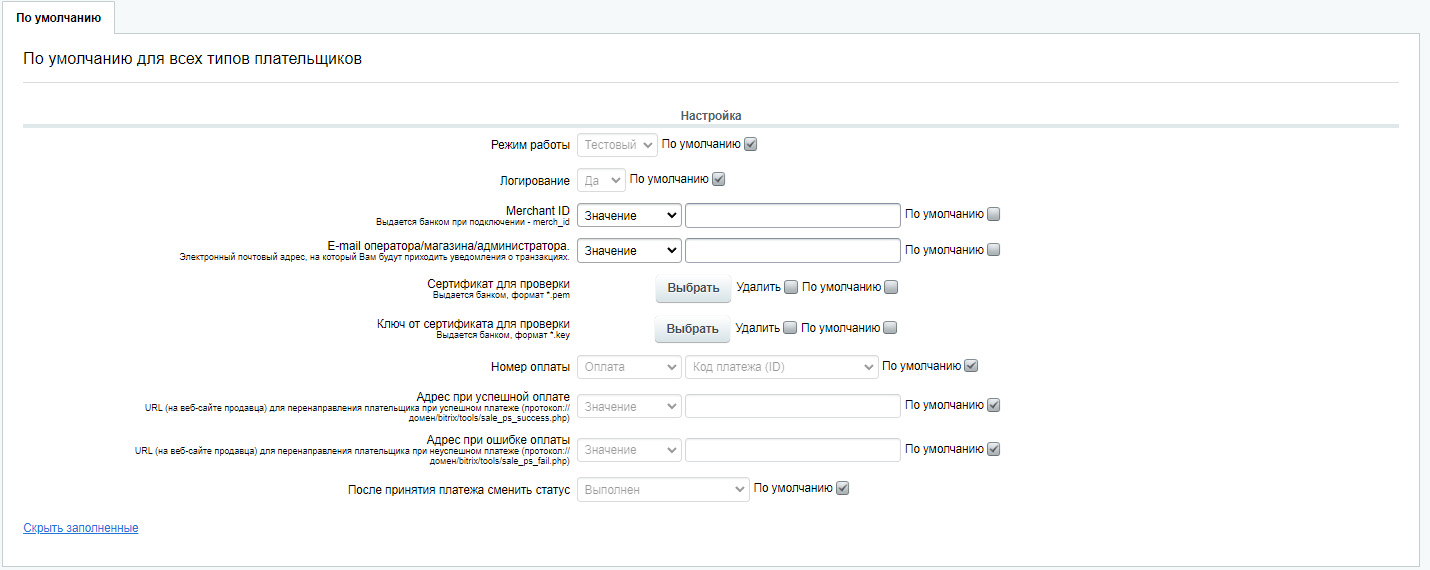
Task: Click the e-mail operator input field
Action: click(x=792, y=250)
